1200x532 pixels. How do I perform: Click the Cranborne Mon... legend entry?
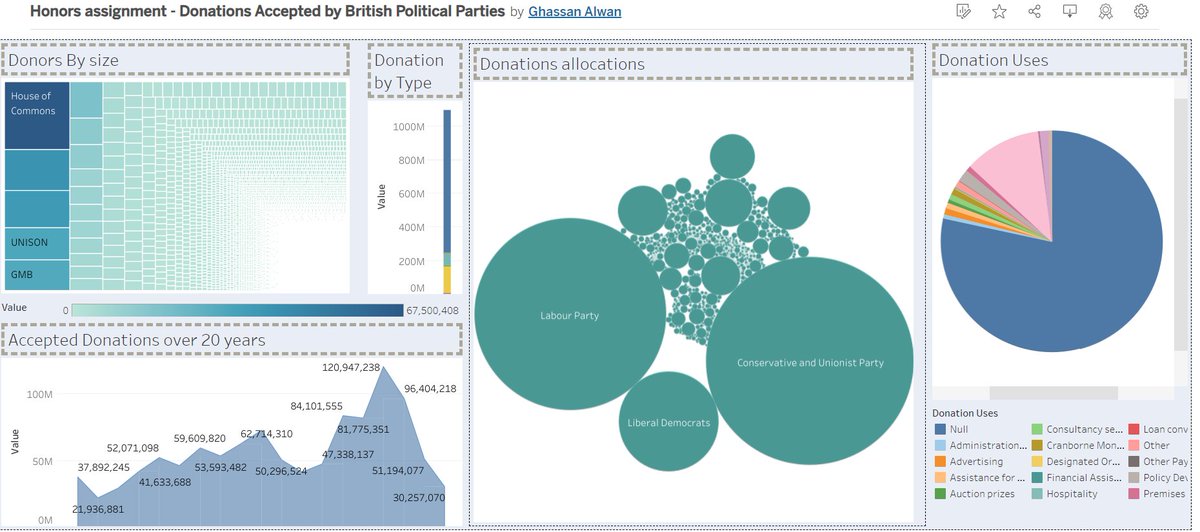click(x=1077, y=445)
